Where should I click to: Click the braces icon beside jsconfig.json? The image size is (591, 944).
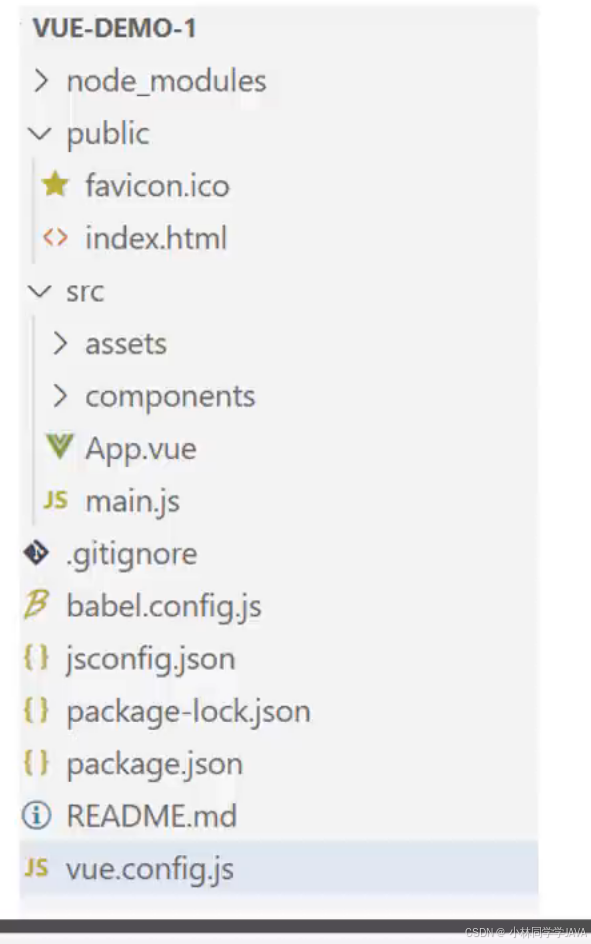[x=36, y=657]
